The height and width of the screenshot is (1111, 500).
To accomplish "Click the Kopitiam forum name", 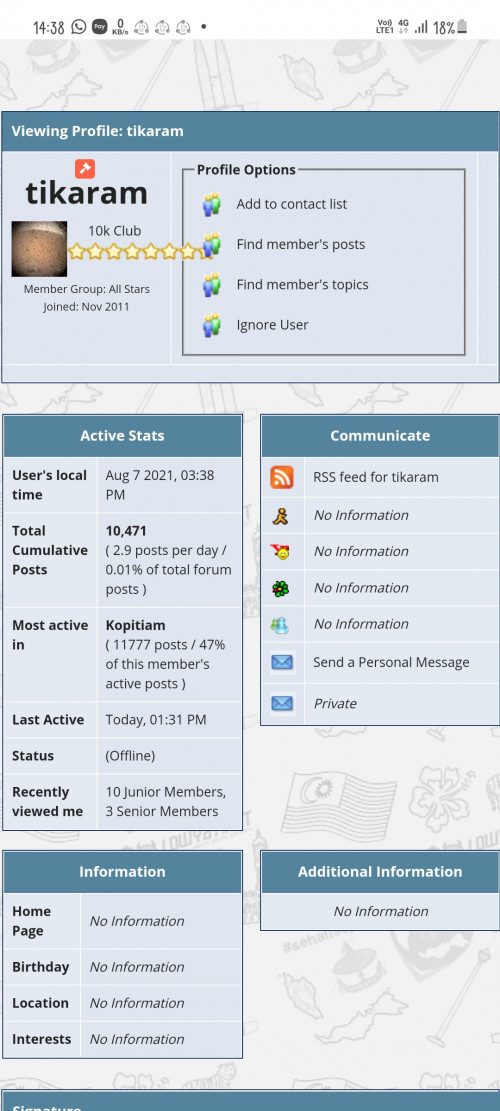I will tap(135, 626).
